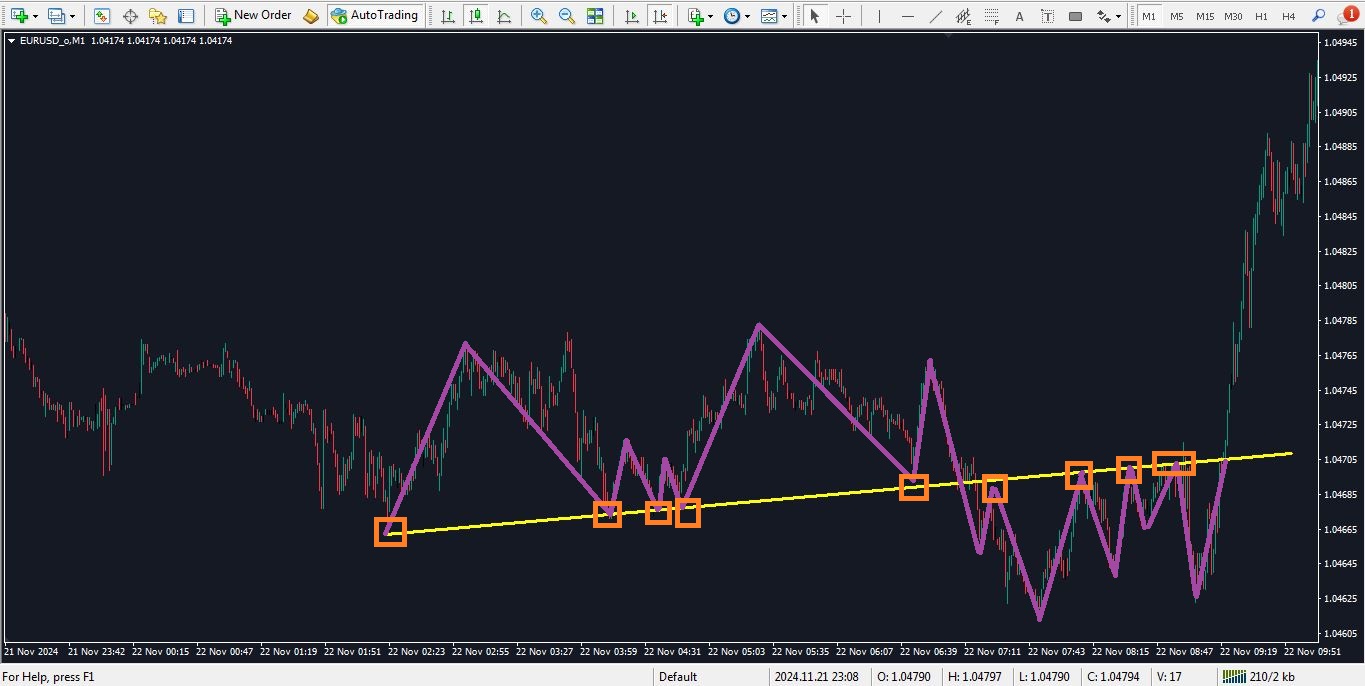Select the Crosshair cursor tool
This screenshot has width=1365, height=686.
[x=843, y=16]
